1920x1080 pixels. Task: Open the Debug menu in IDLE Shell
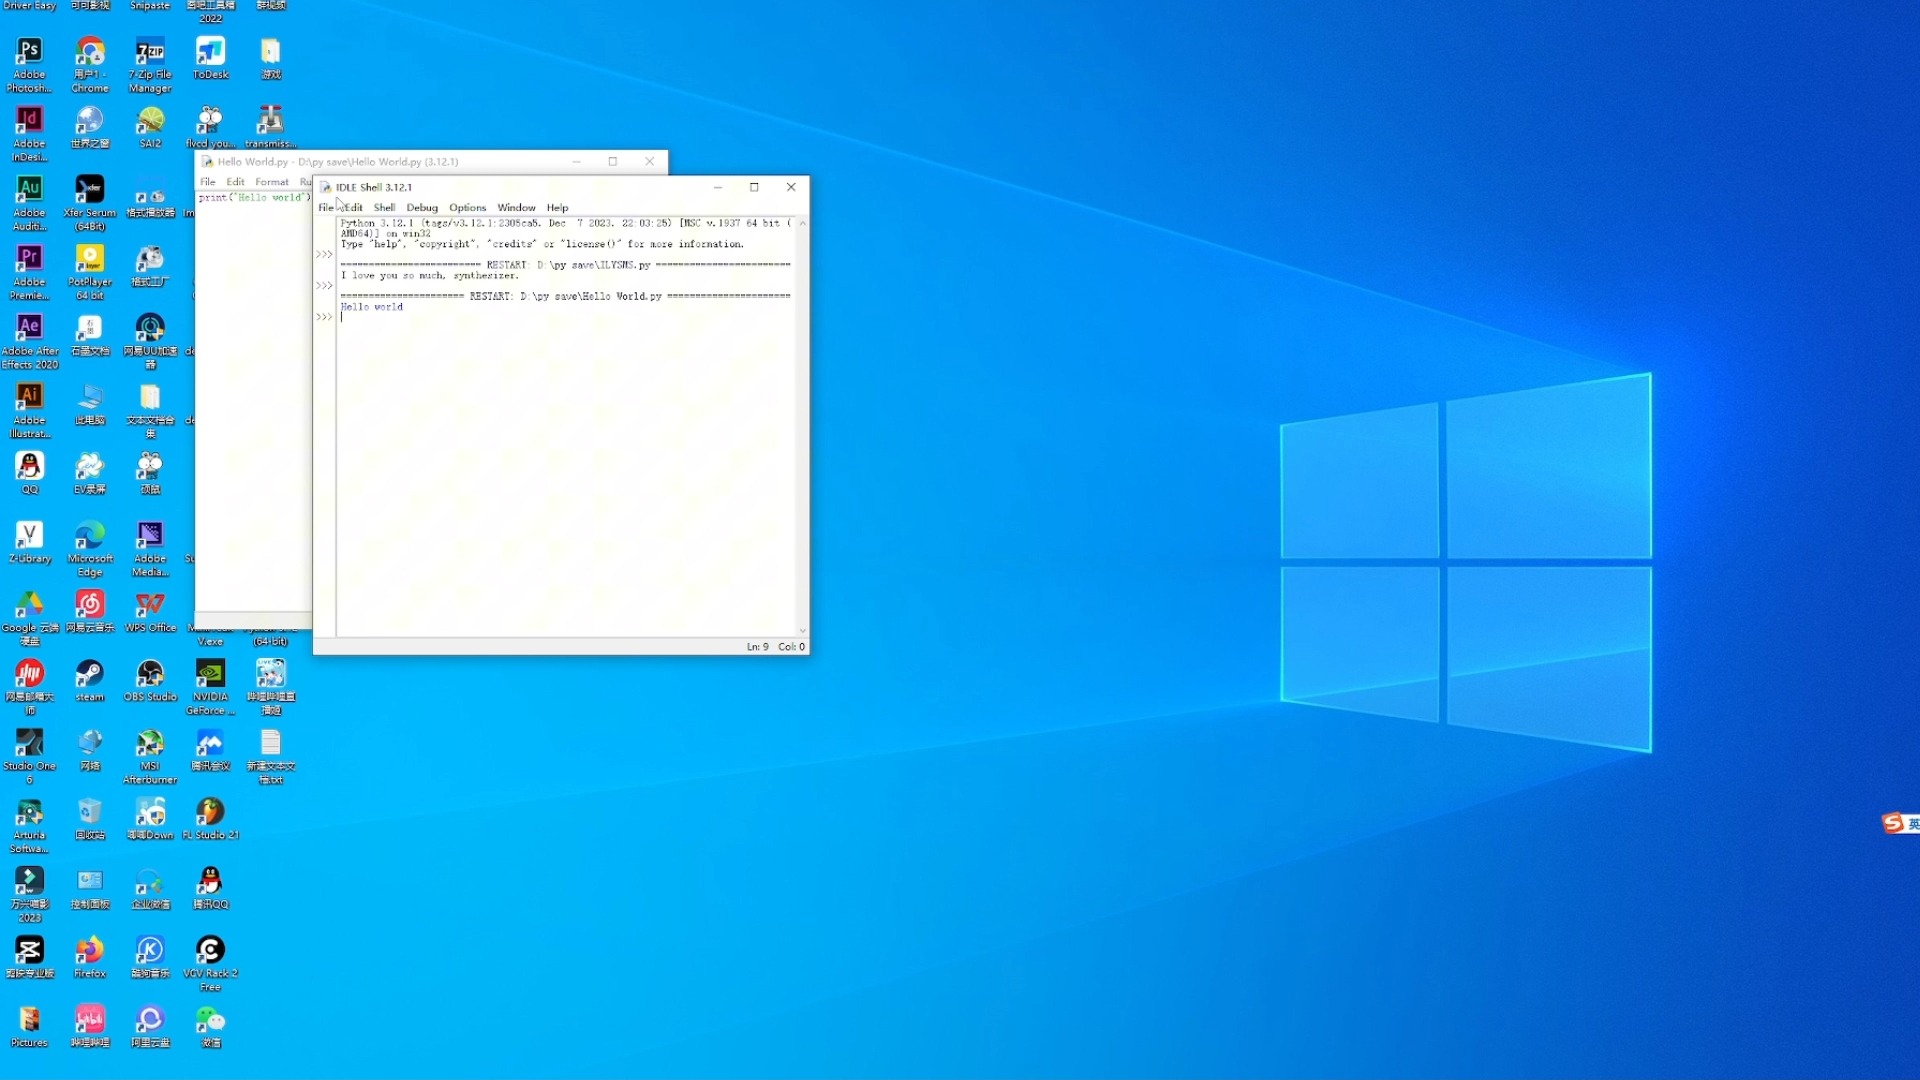[422, 207]
